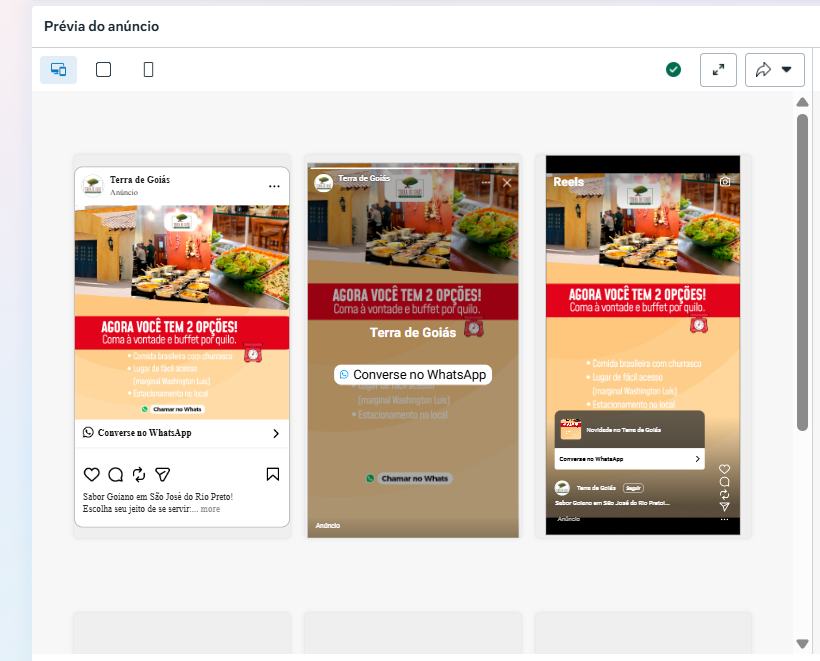
Task: Switch to the square desktop preview icon
Action: (104, 70)
